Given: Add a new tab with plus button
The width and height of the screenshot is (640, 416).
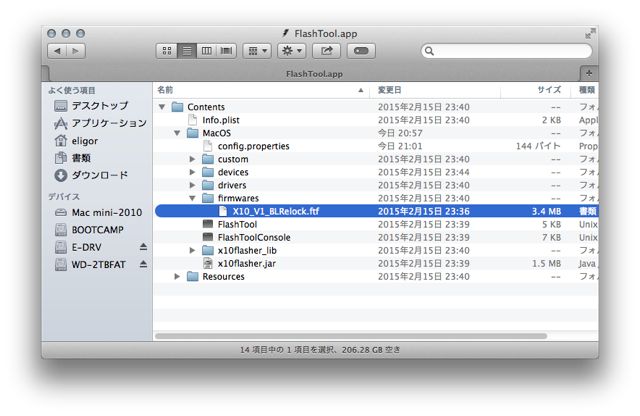Looking at the screenshot, I should [589, 73].
